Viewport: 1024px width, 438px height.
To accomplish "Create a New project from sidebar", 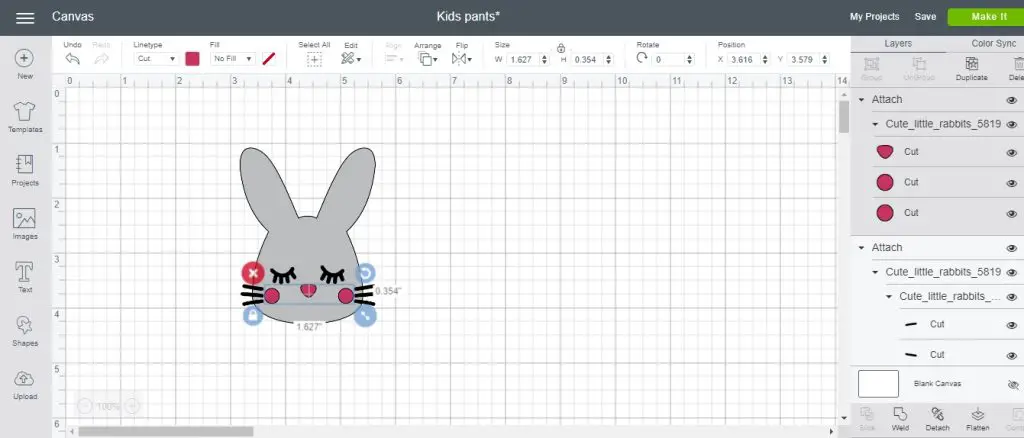I will [25, 64].
